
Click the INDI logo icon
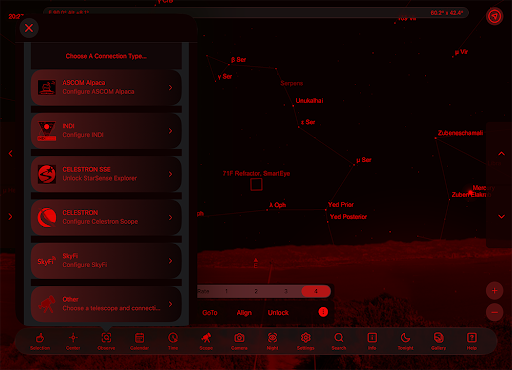47,131
